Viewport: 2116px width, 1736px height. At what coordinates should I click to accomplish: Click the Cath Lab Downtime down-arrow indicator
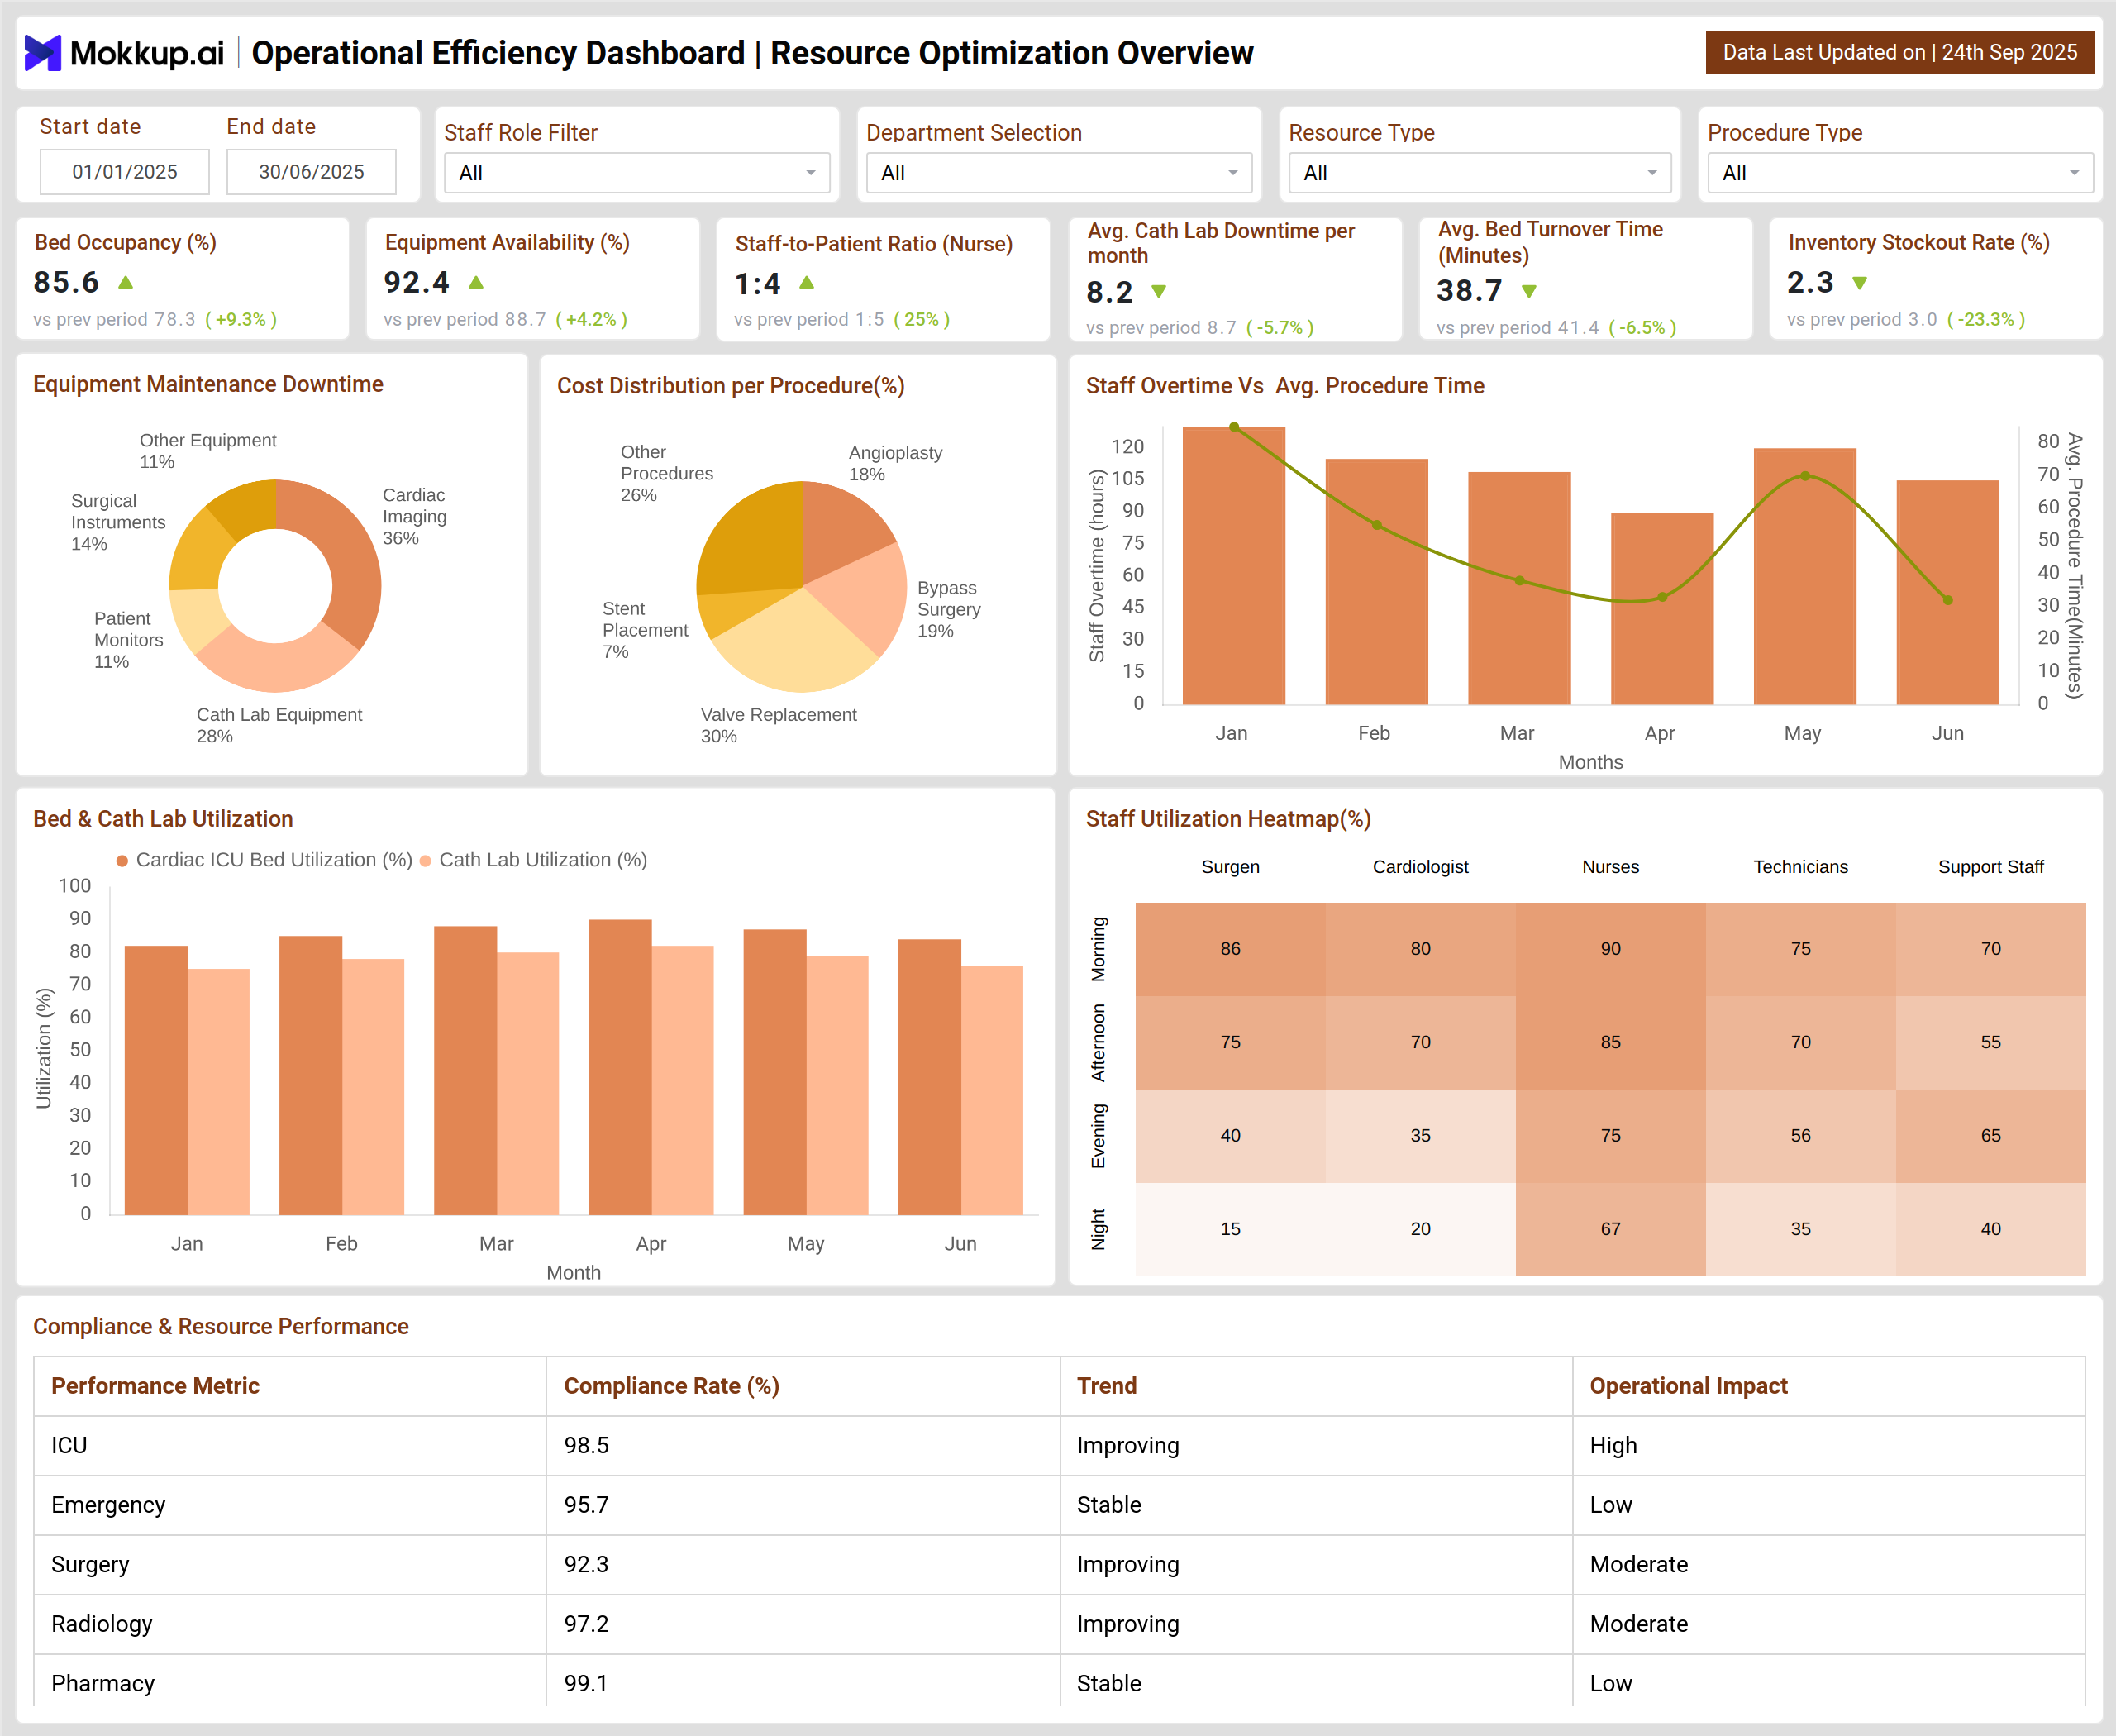click(1159, 292)
